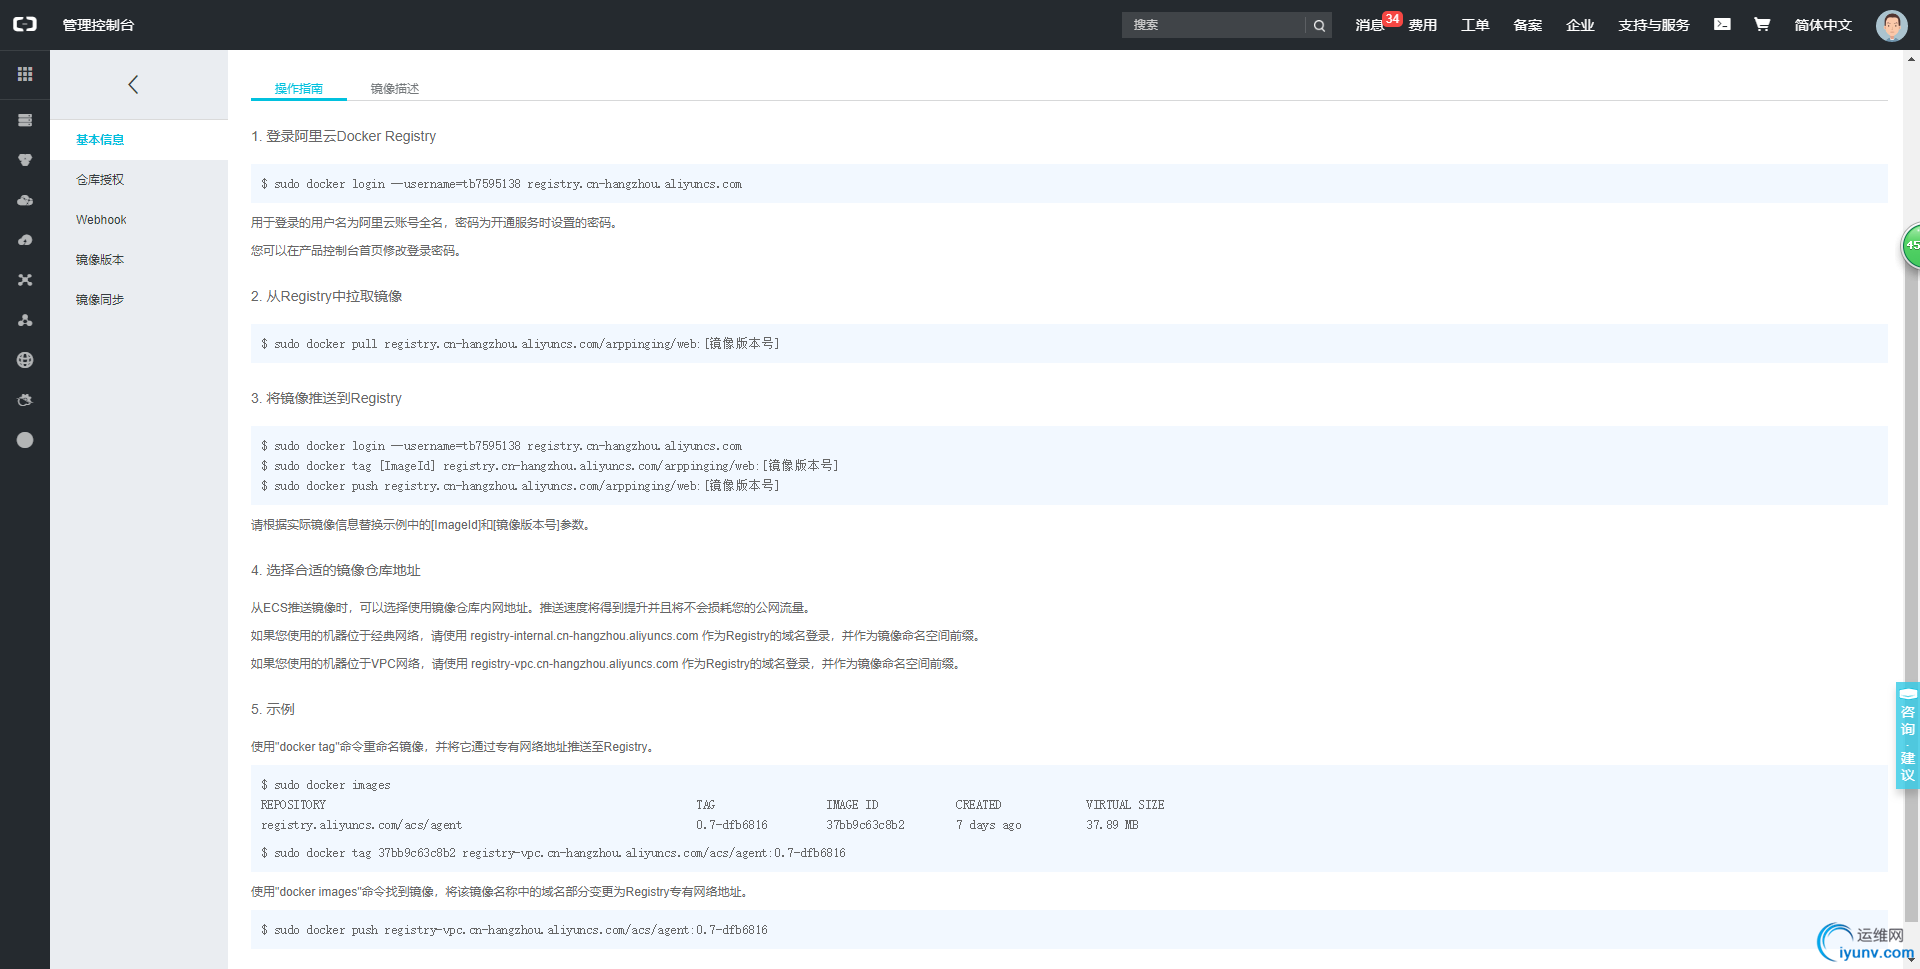Open the 企业 enterprise menu
Viewport: 1920px width, 969px height.
(1580, 25)
